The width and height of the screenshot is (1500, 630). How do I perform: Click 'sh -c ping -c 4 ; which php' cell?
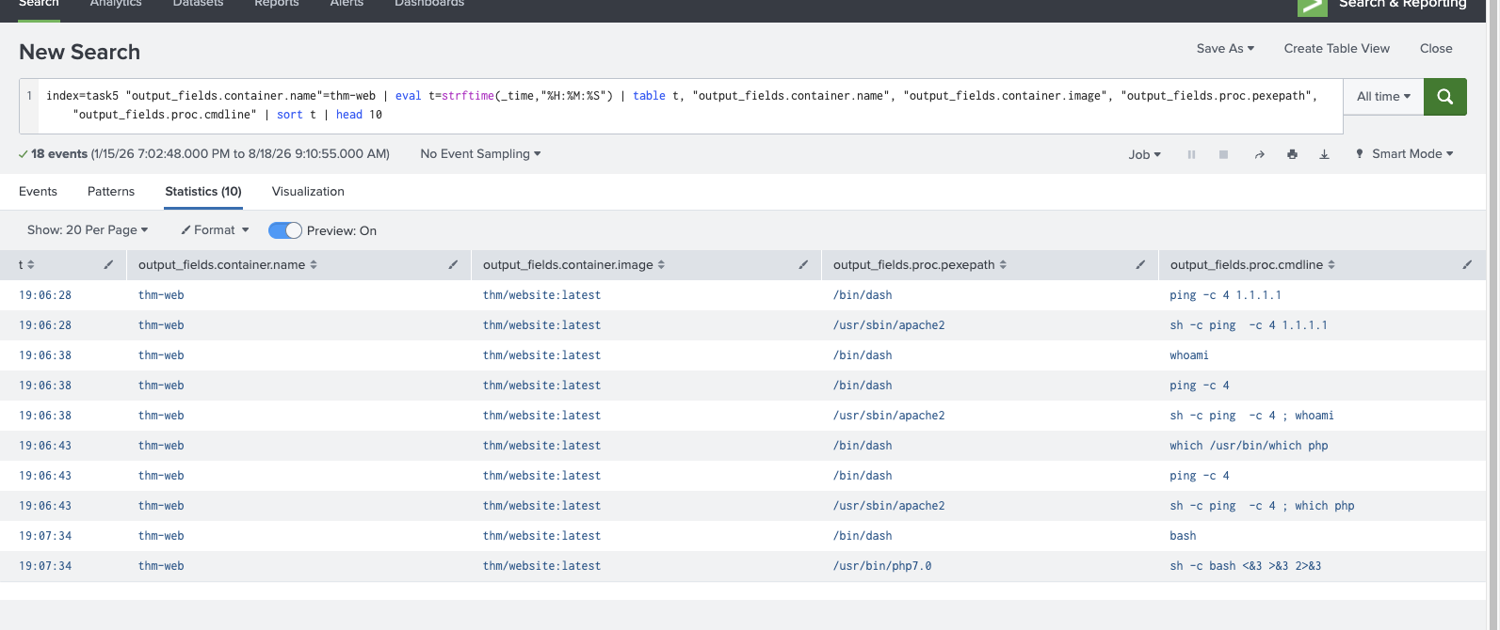pyautogui.click(x=1262, y=505)
